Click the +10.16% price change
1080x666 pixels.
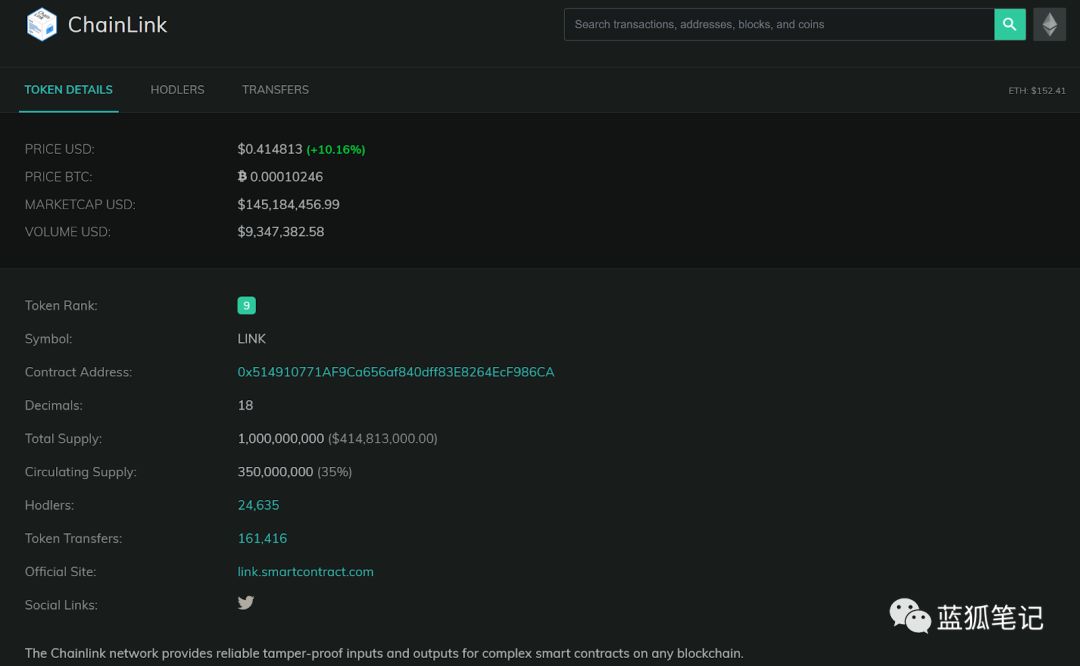pyautogui.click(x=336, y=149)
